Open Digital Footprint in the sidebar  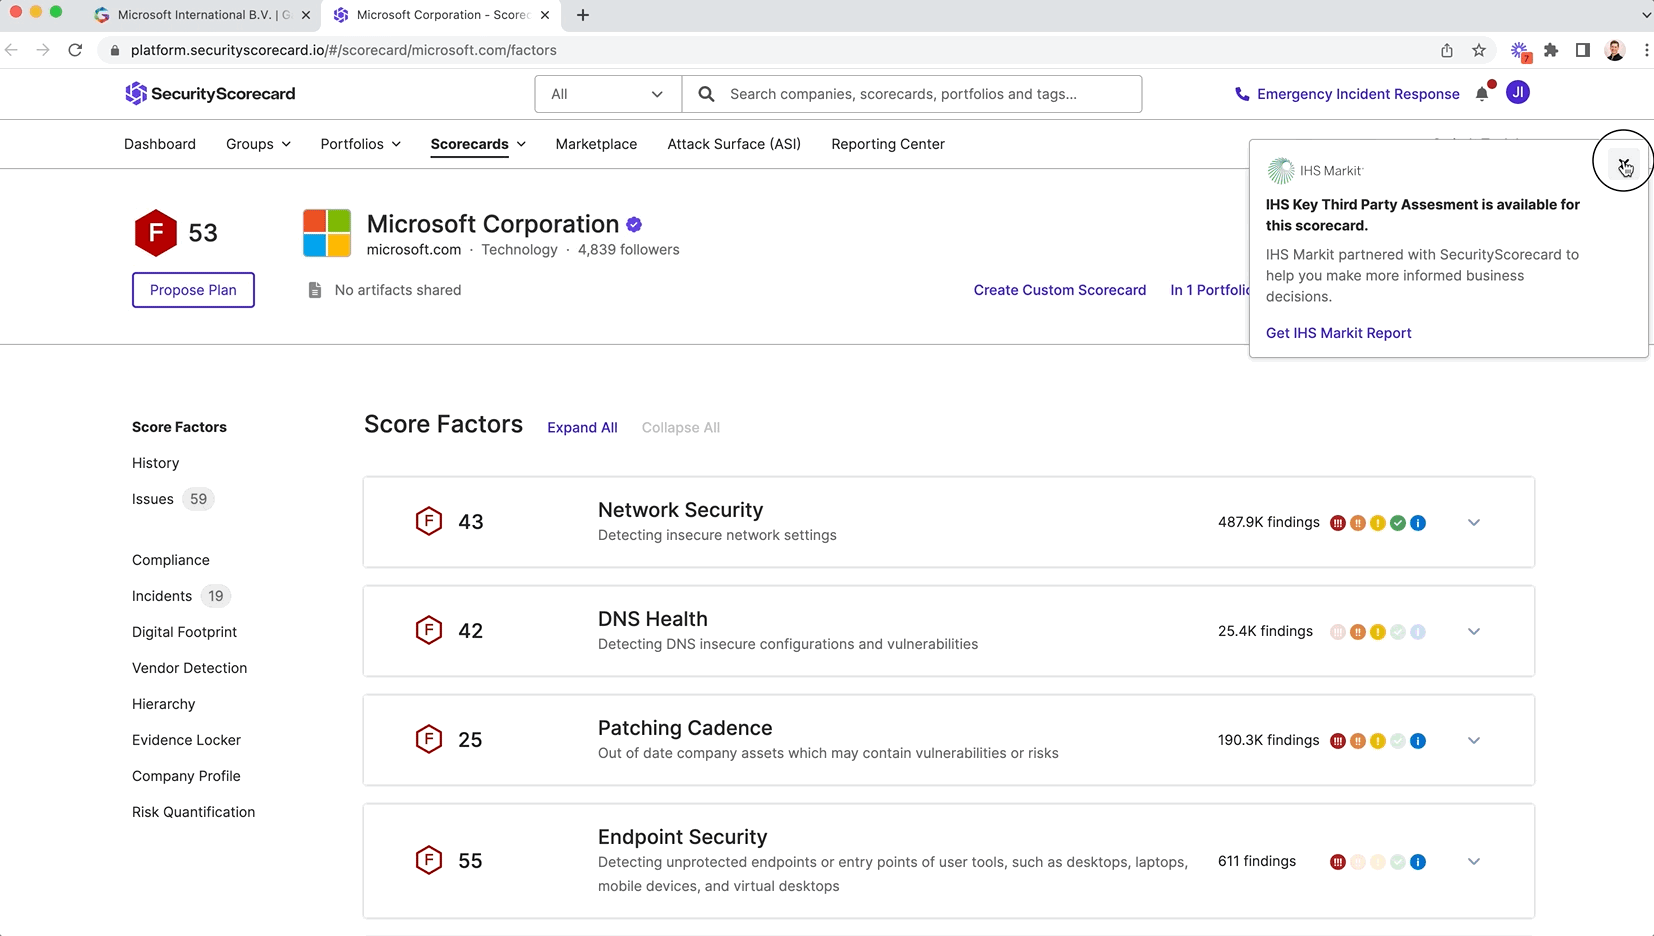pyautogui.click(x=185, y=632)
